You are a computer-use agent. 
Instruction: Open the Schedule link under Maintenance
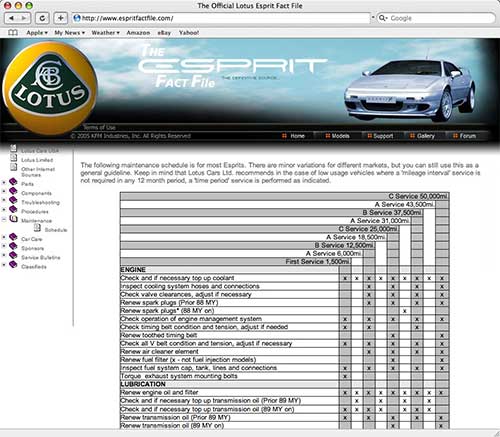point(56,230)
